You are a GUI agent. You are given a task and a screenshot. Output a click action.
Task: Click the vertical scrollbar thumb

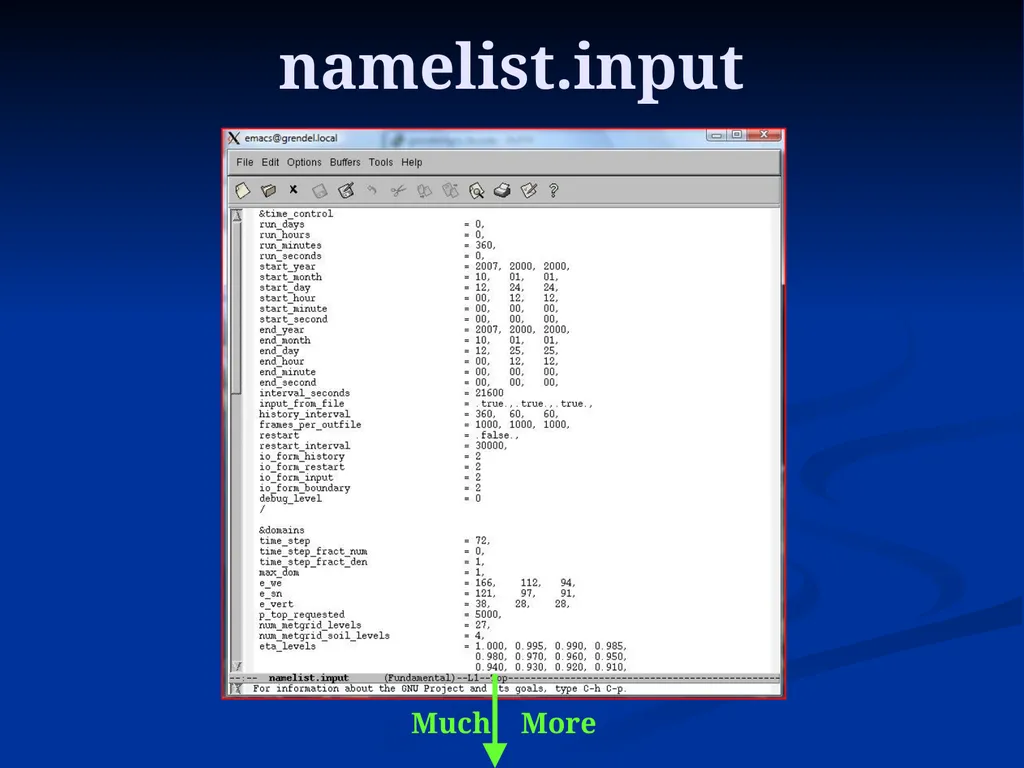click(237, 307)
